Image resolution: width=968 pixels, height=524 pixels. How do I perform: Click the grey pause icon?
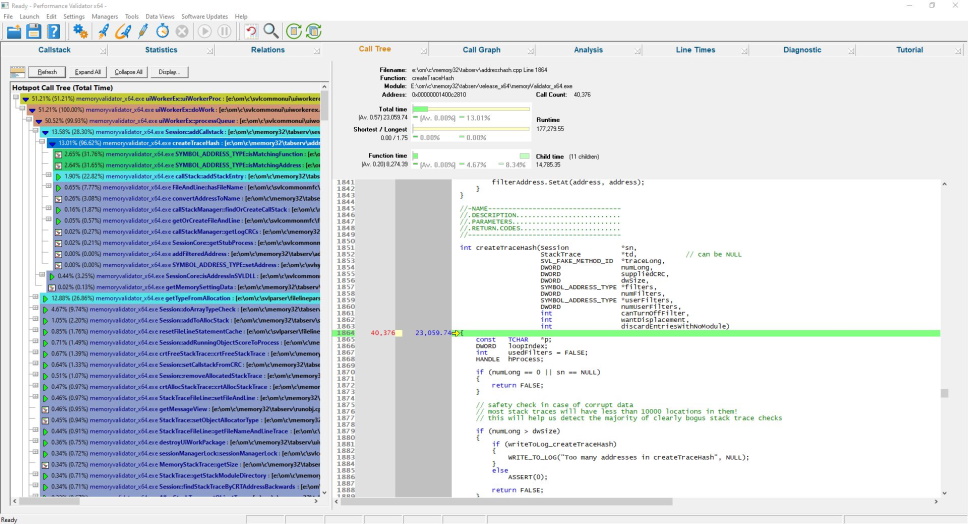tap(225, 31)
